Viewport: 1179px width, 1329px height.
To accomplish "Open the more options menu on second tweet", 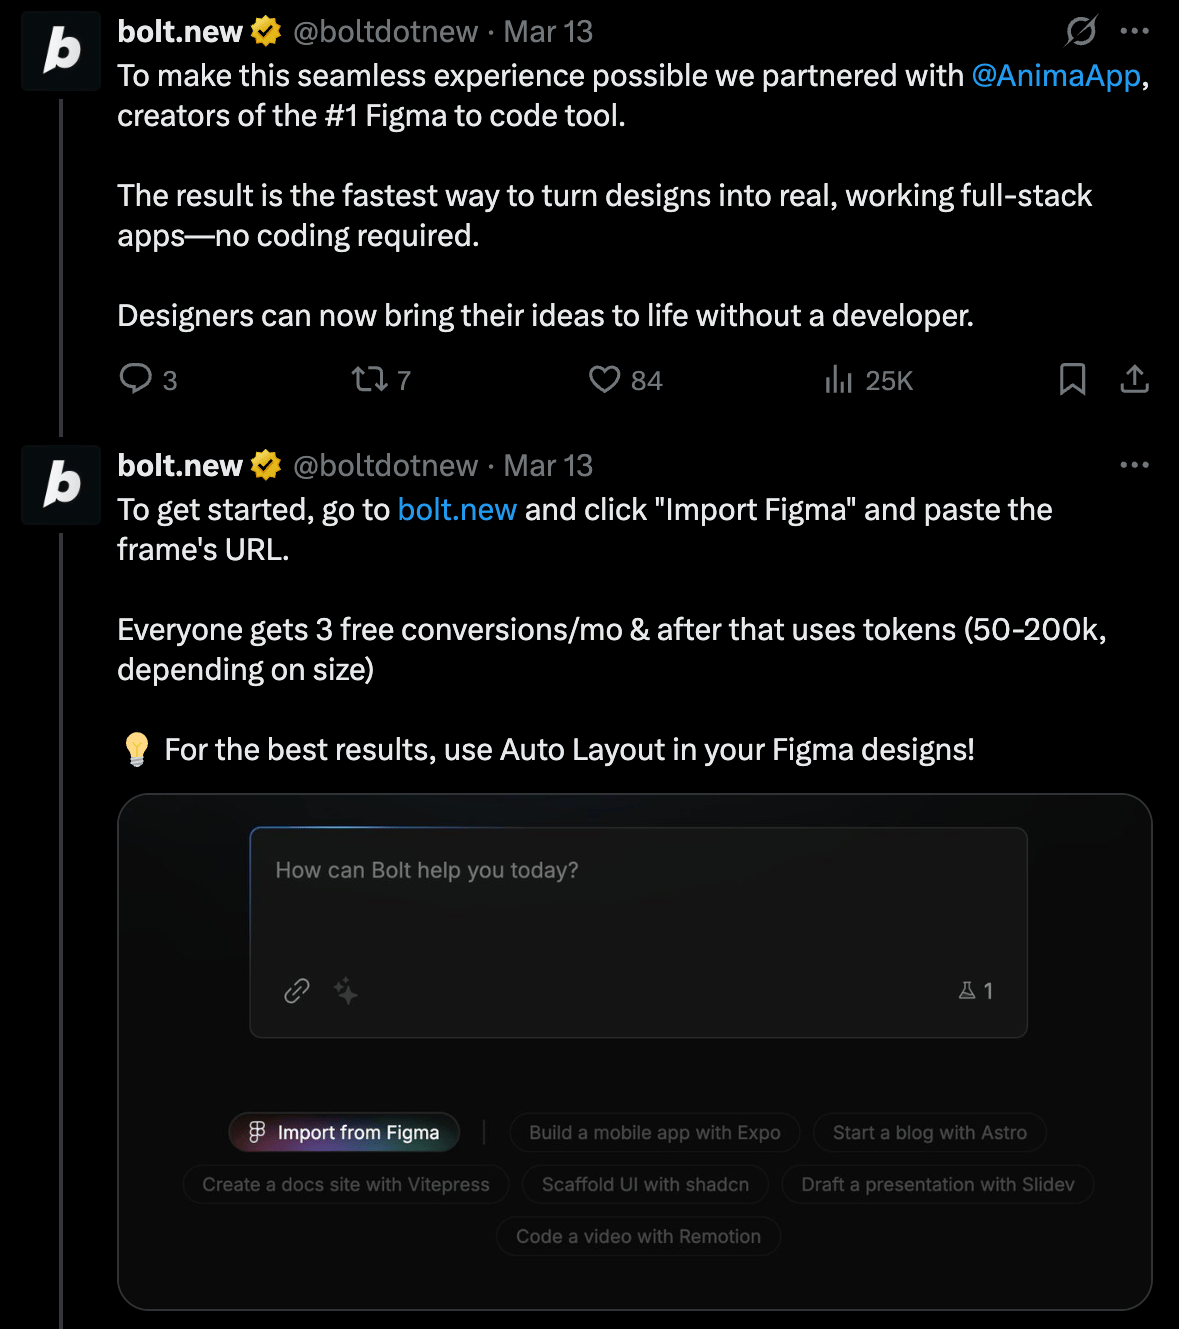I will tap(1134, 465).
